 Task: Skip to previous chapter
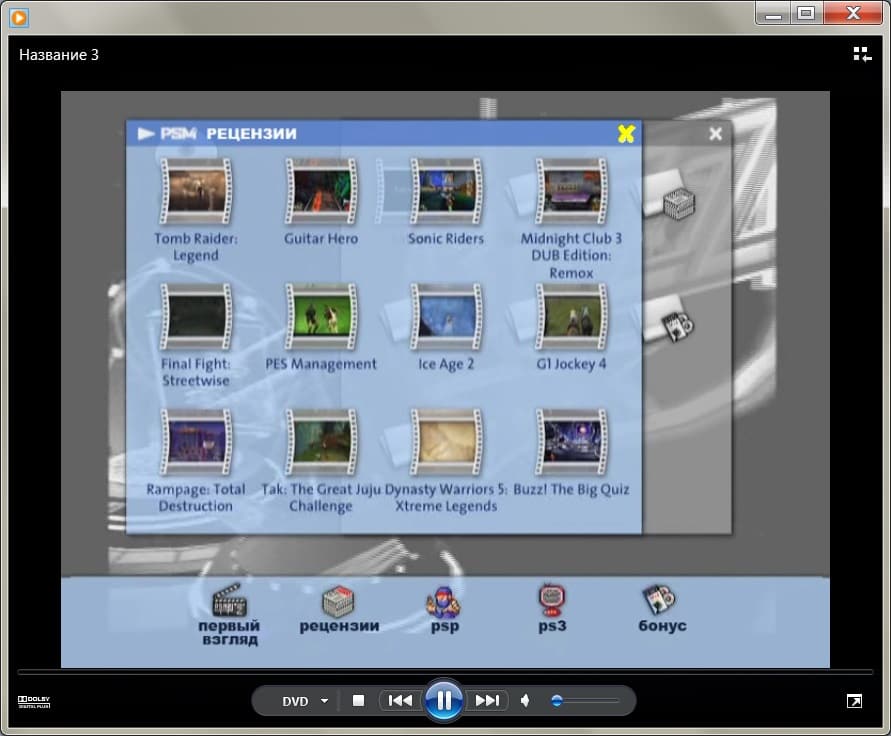[x=401, y=701]
